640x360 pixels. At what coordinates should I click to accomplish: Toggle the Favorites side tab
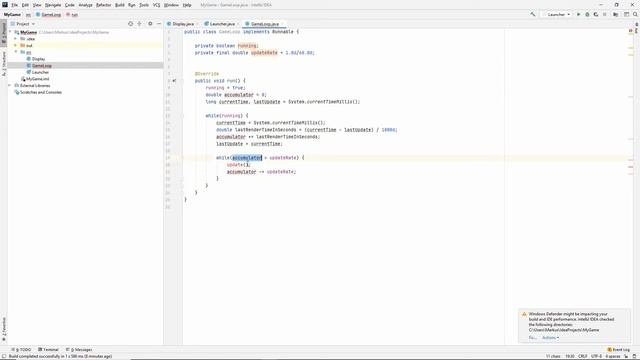coord(4,330)
